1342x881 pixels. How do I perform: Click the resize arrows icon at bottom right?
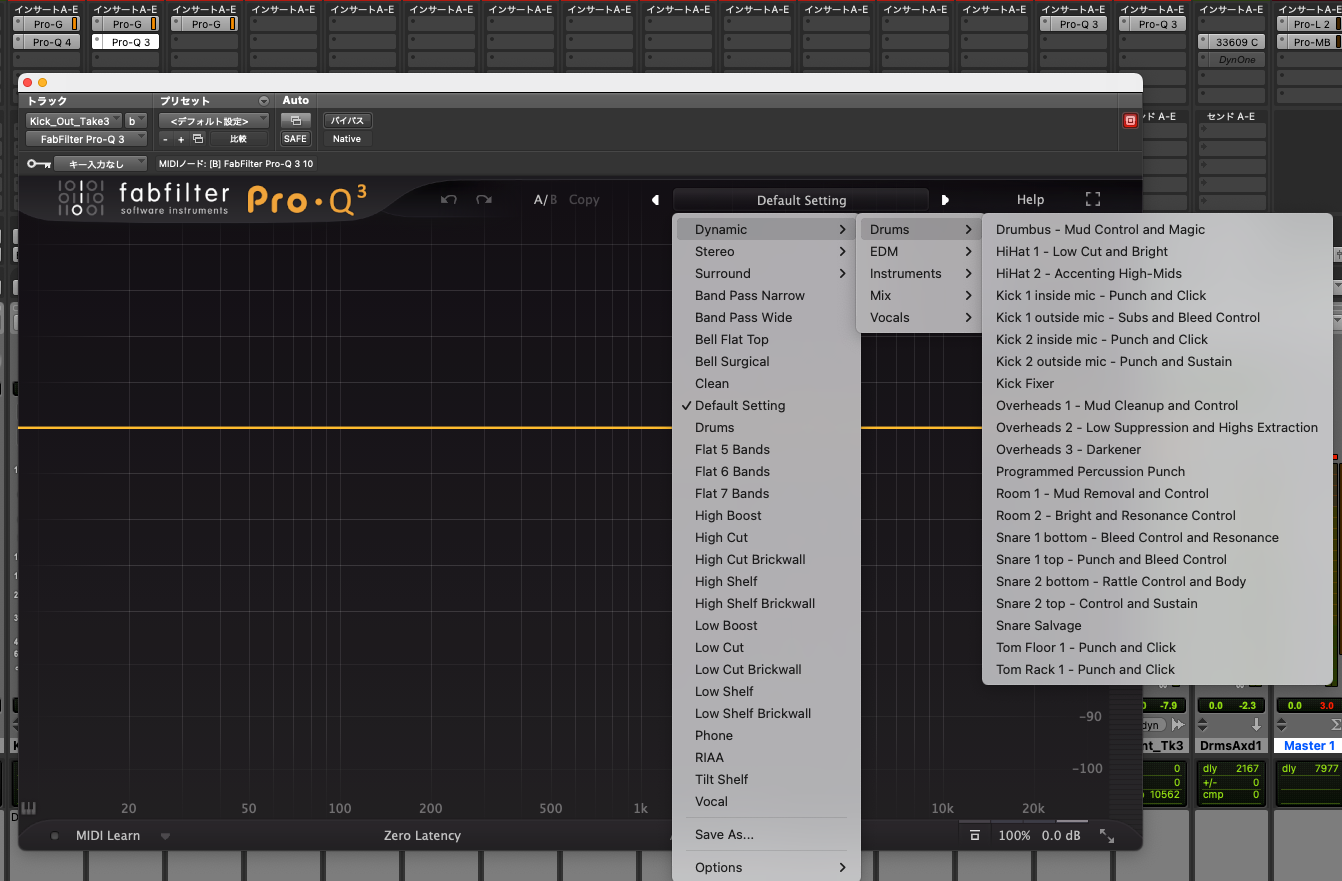click(x=1107, y=835)
